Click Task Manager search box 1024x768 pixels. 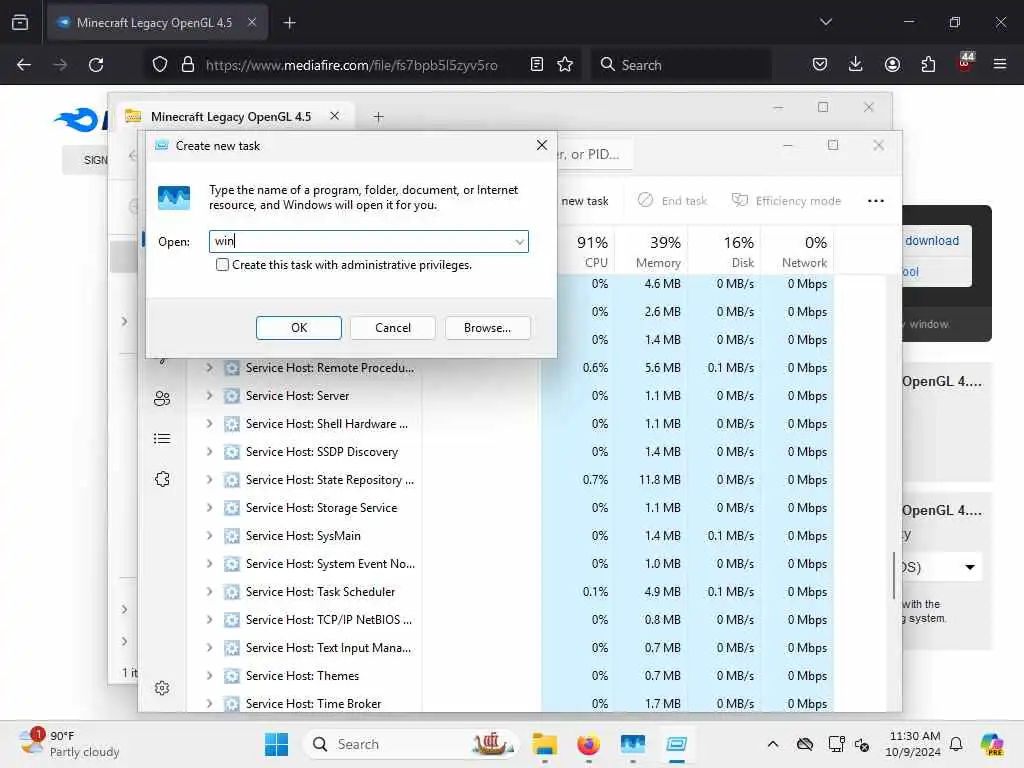tap(594, 155)
